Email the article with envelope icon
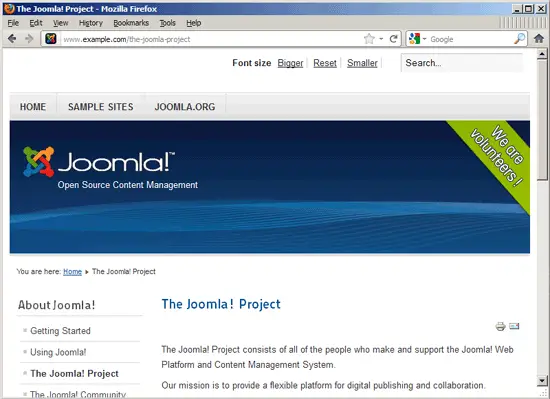Image resolution: width=550 pixels, height=399 pixels. pos(514,326)
